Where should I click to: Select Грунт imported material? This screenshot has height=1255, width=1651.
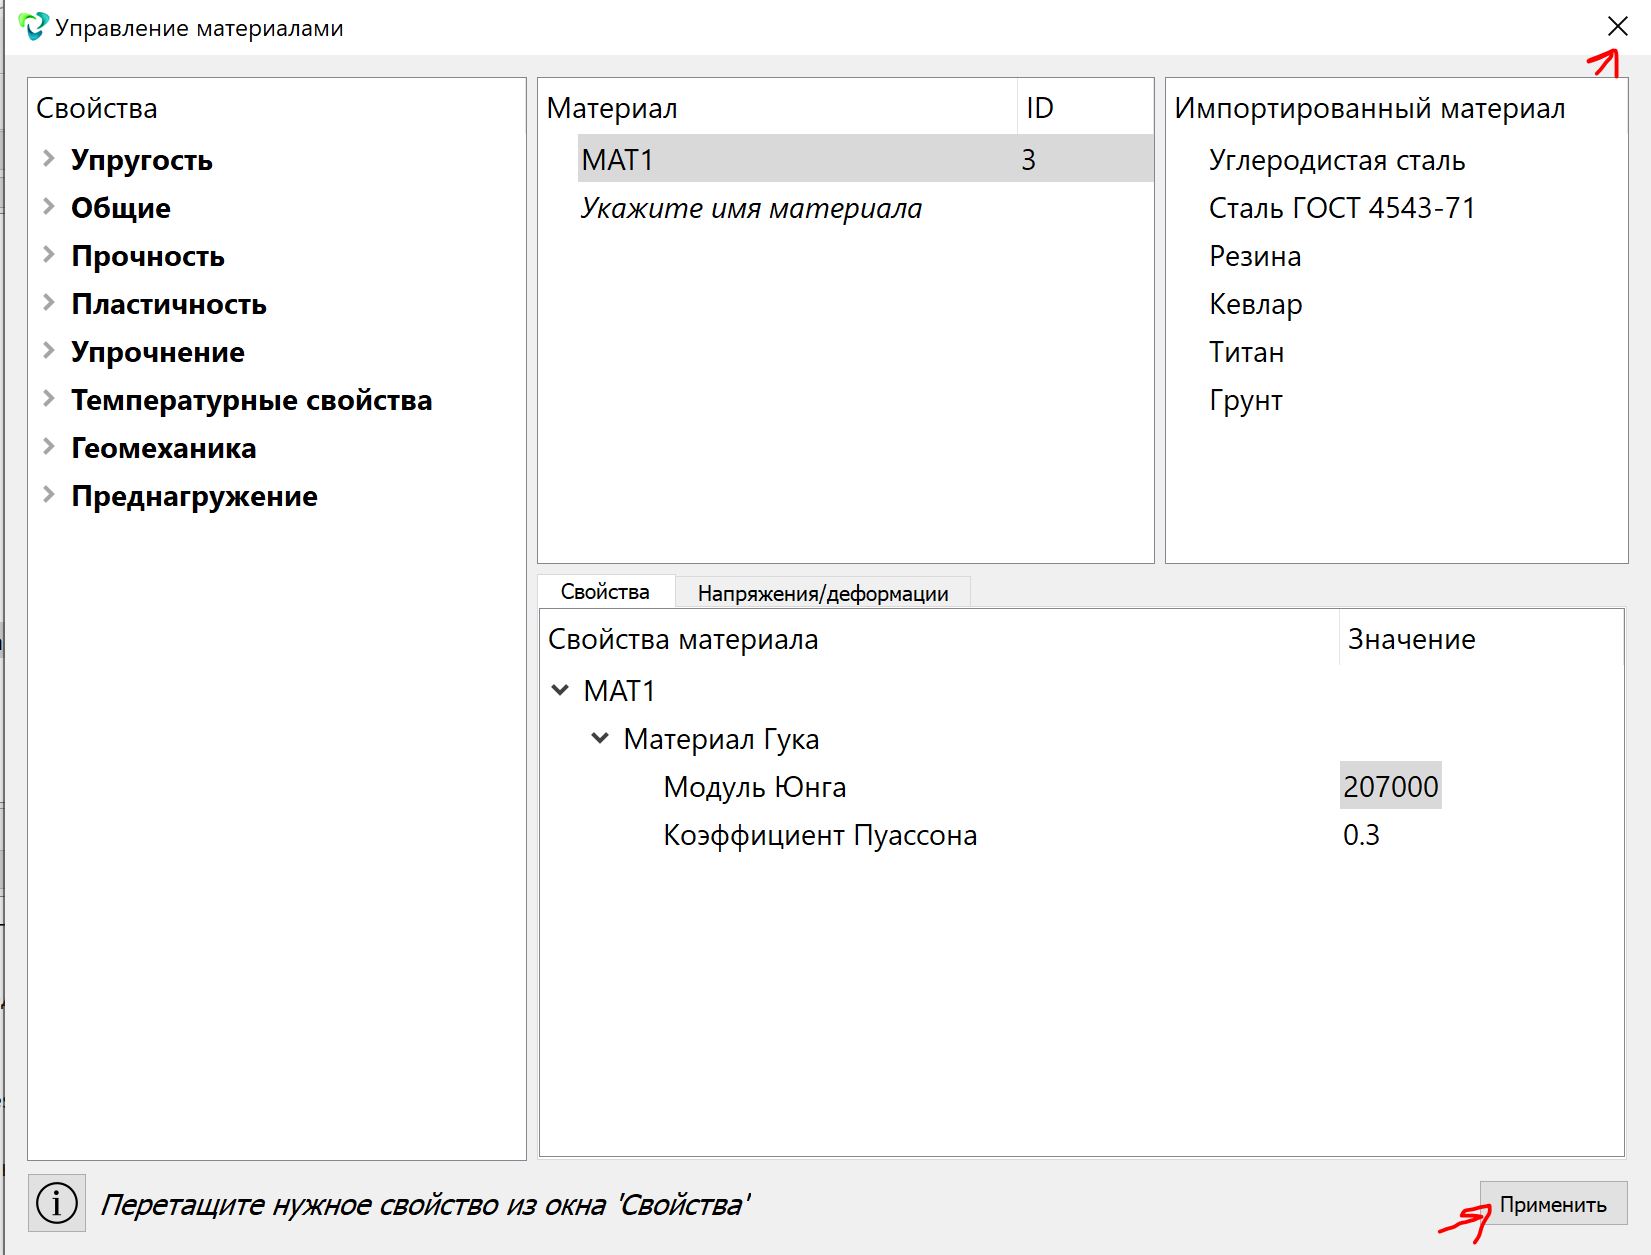pos(1245,400)
